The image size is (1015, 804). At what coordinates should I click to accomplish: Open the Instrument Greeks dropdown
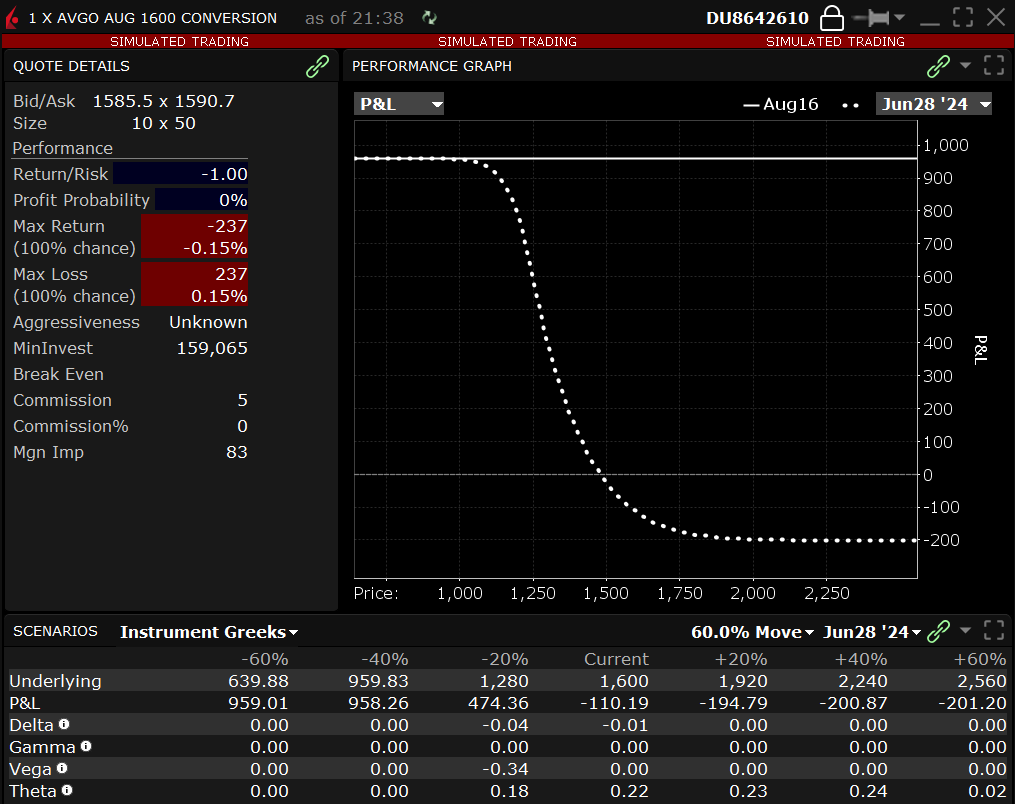click(209, 632)
